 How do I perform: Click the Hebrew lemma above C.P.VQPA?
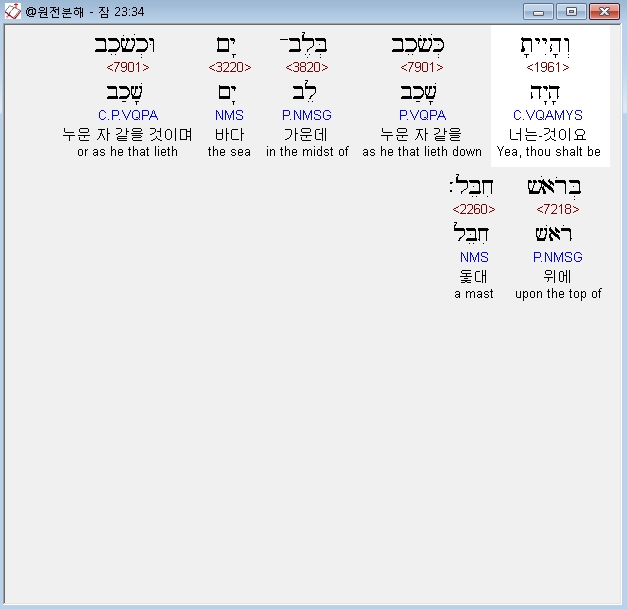point(124,92)
